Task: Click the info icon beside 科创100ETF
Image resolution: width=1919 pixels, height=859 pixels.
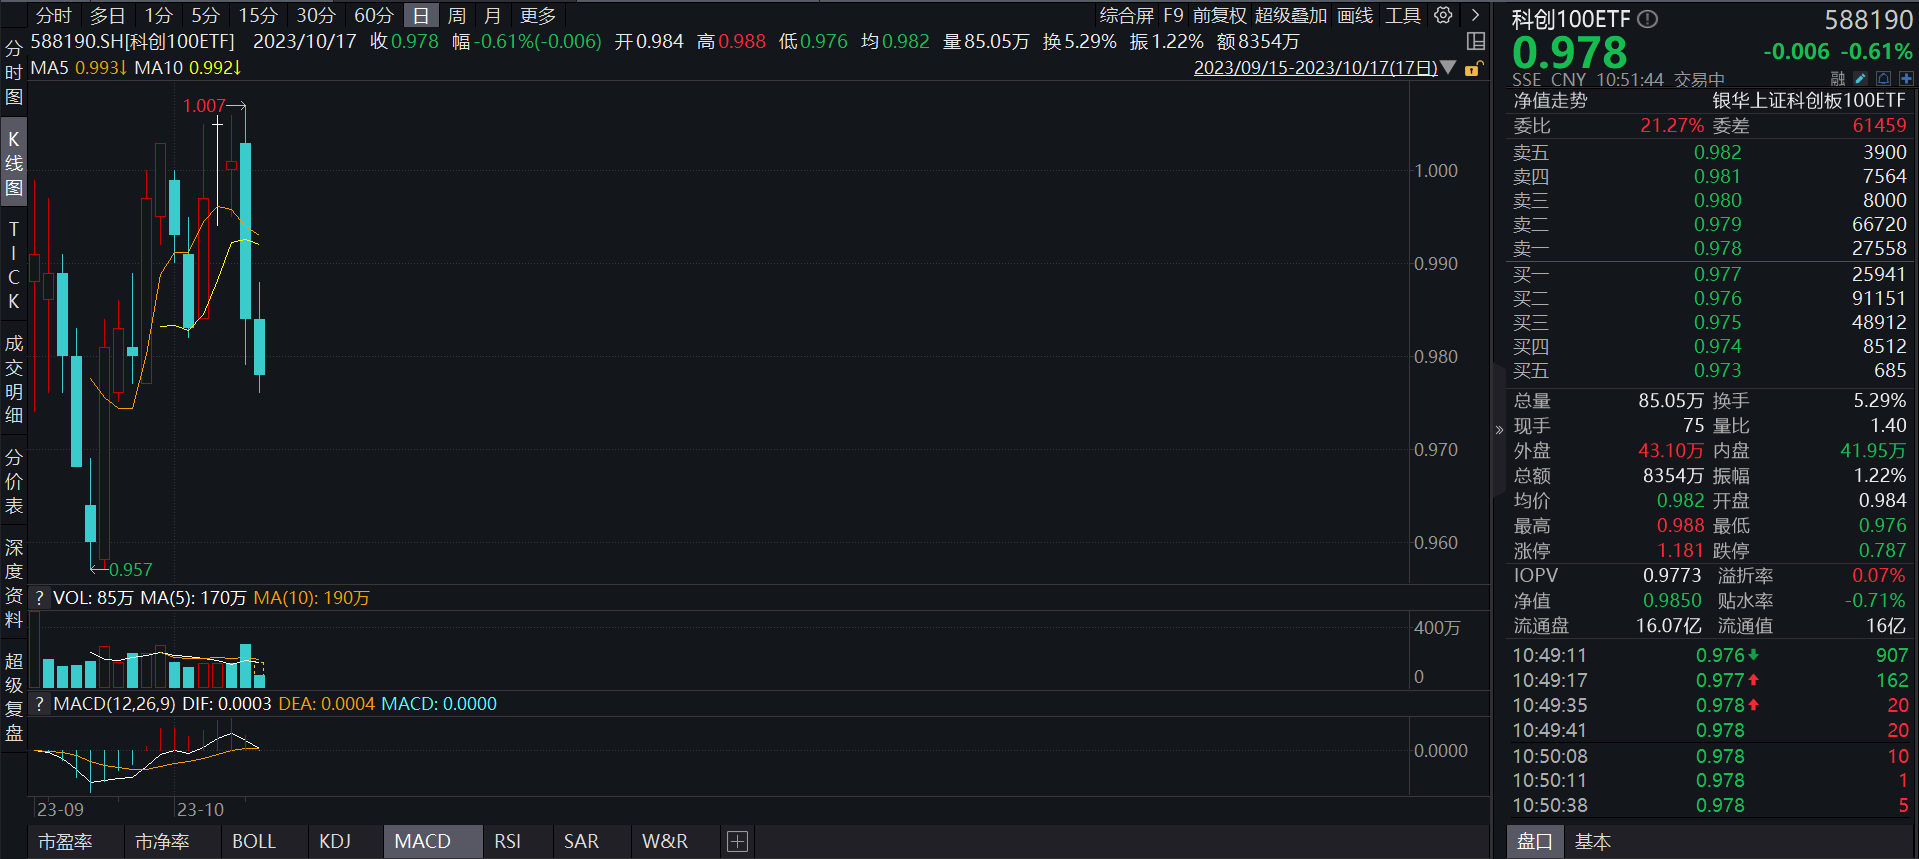Action: click(x=1648, y=19)
